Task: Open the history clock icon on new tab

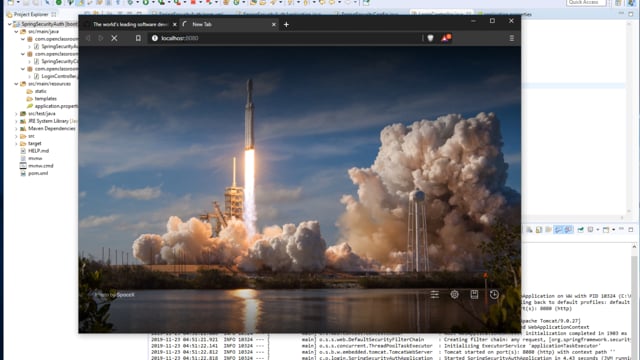Action: point(494,294)
